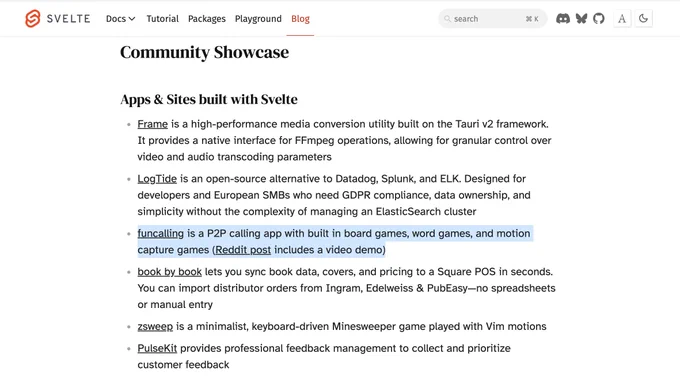
Task: Click text 'includes a video demo)'
Action: pos(330,250)
